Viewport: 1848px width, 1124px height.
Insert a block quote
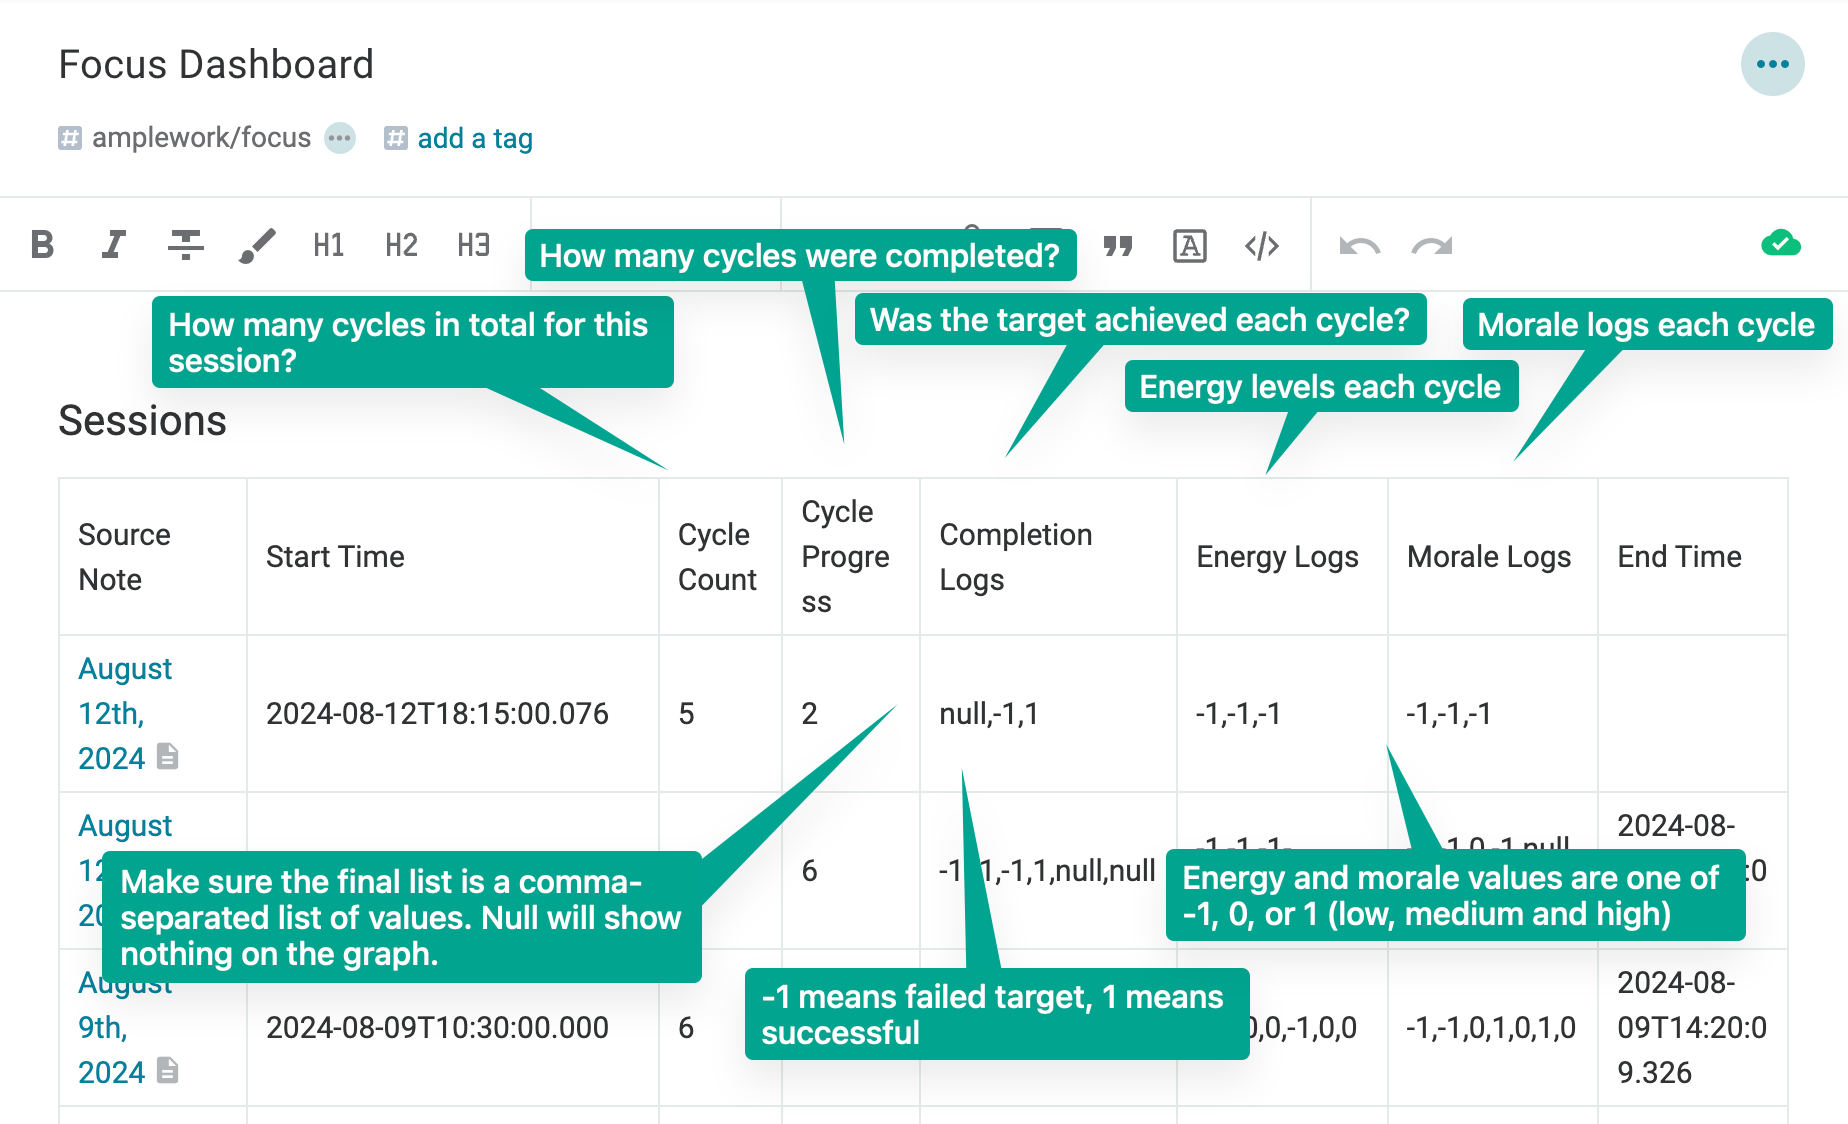[x=1118, y=246]
